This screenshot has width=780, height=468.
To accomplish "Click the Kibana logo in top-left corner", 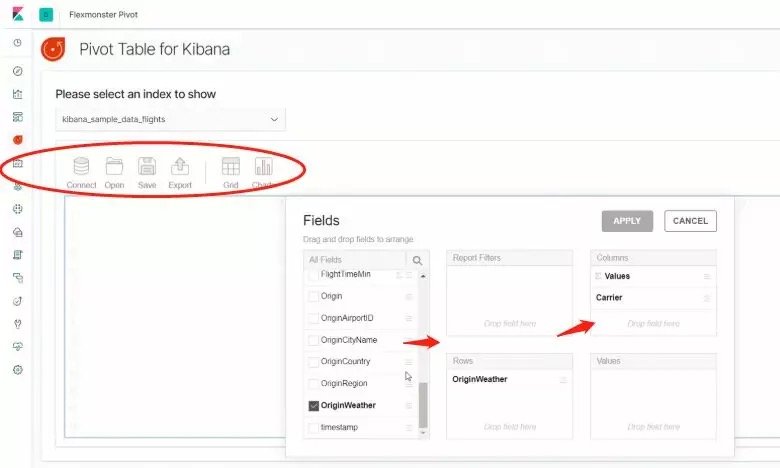I will tap(16, 14).
